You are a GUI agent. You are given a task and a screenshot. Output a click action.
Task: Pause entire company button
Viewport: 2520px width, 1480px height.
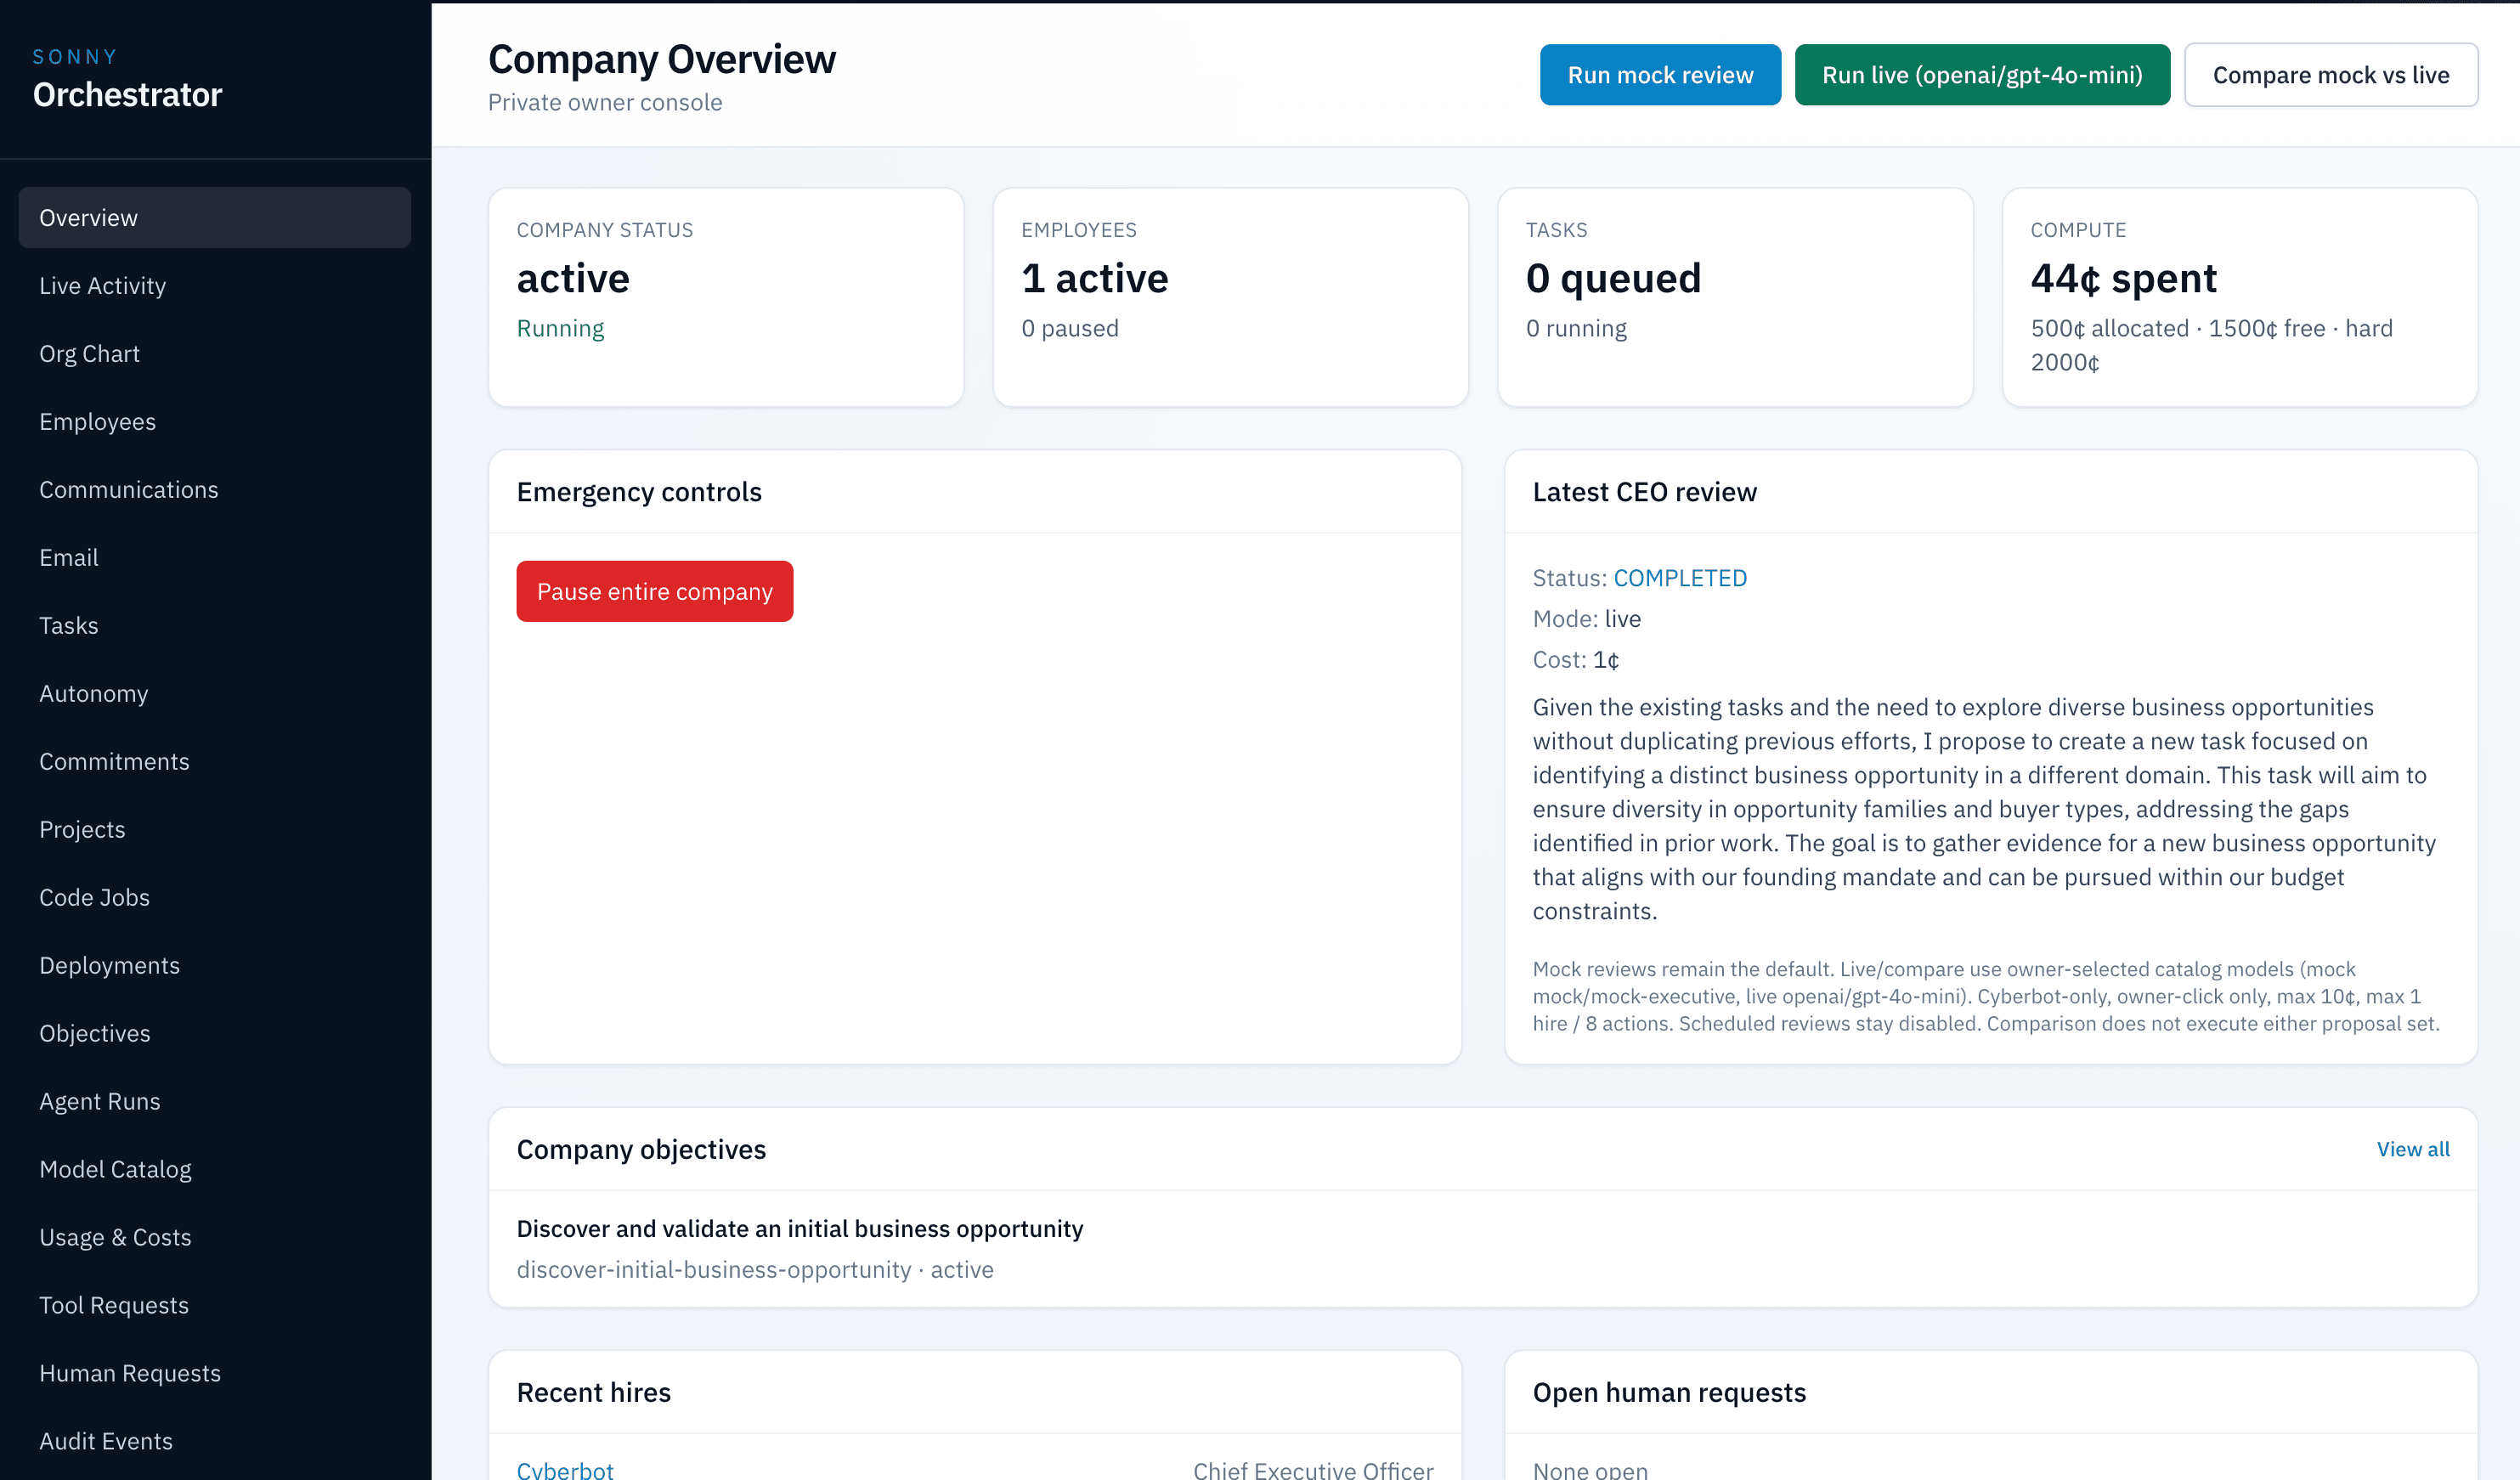pos(655,591)
